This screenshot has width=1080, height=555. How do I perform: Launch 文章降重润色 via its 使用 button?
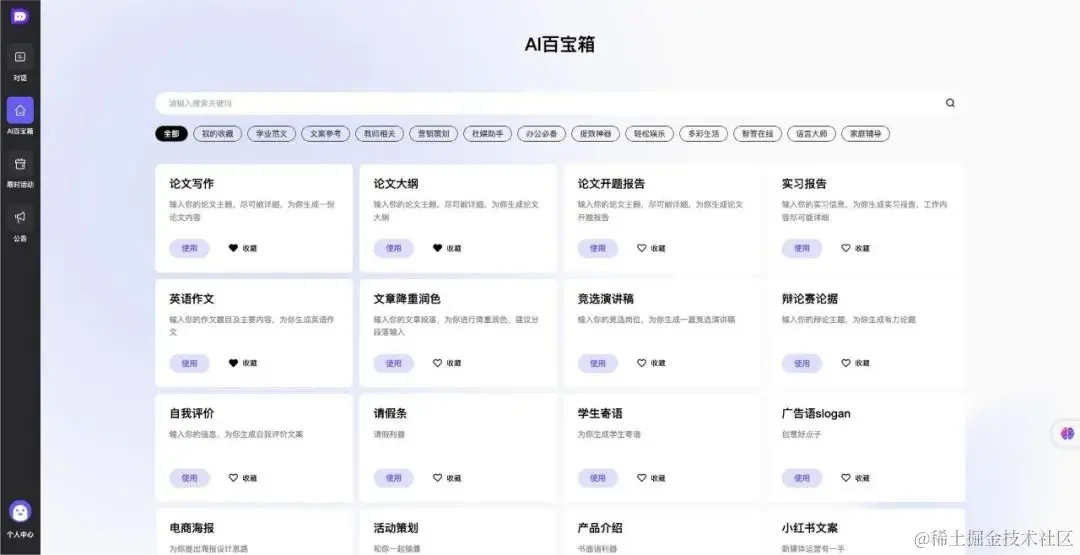393,363
